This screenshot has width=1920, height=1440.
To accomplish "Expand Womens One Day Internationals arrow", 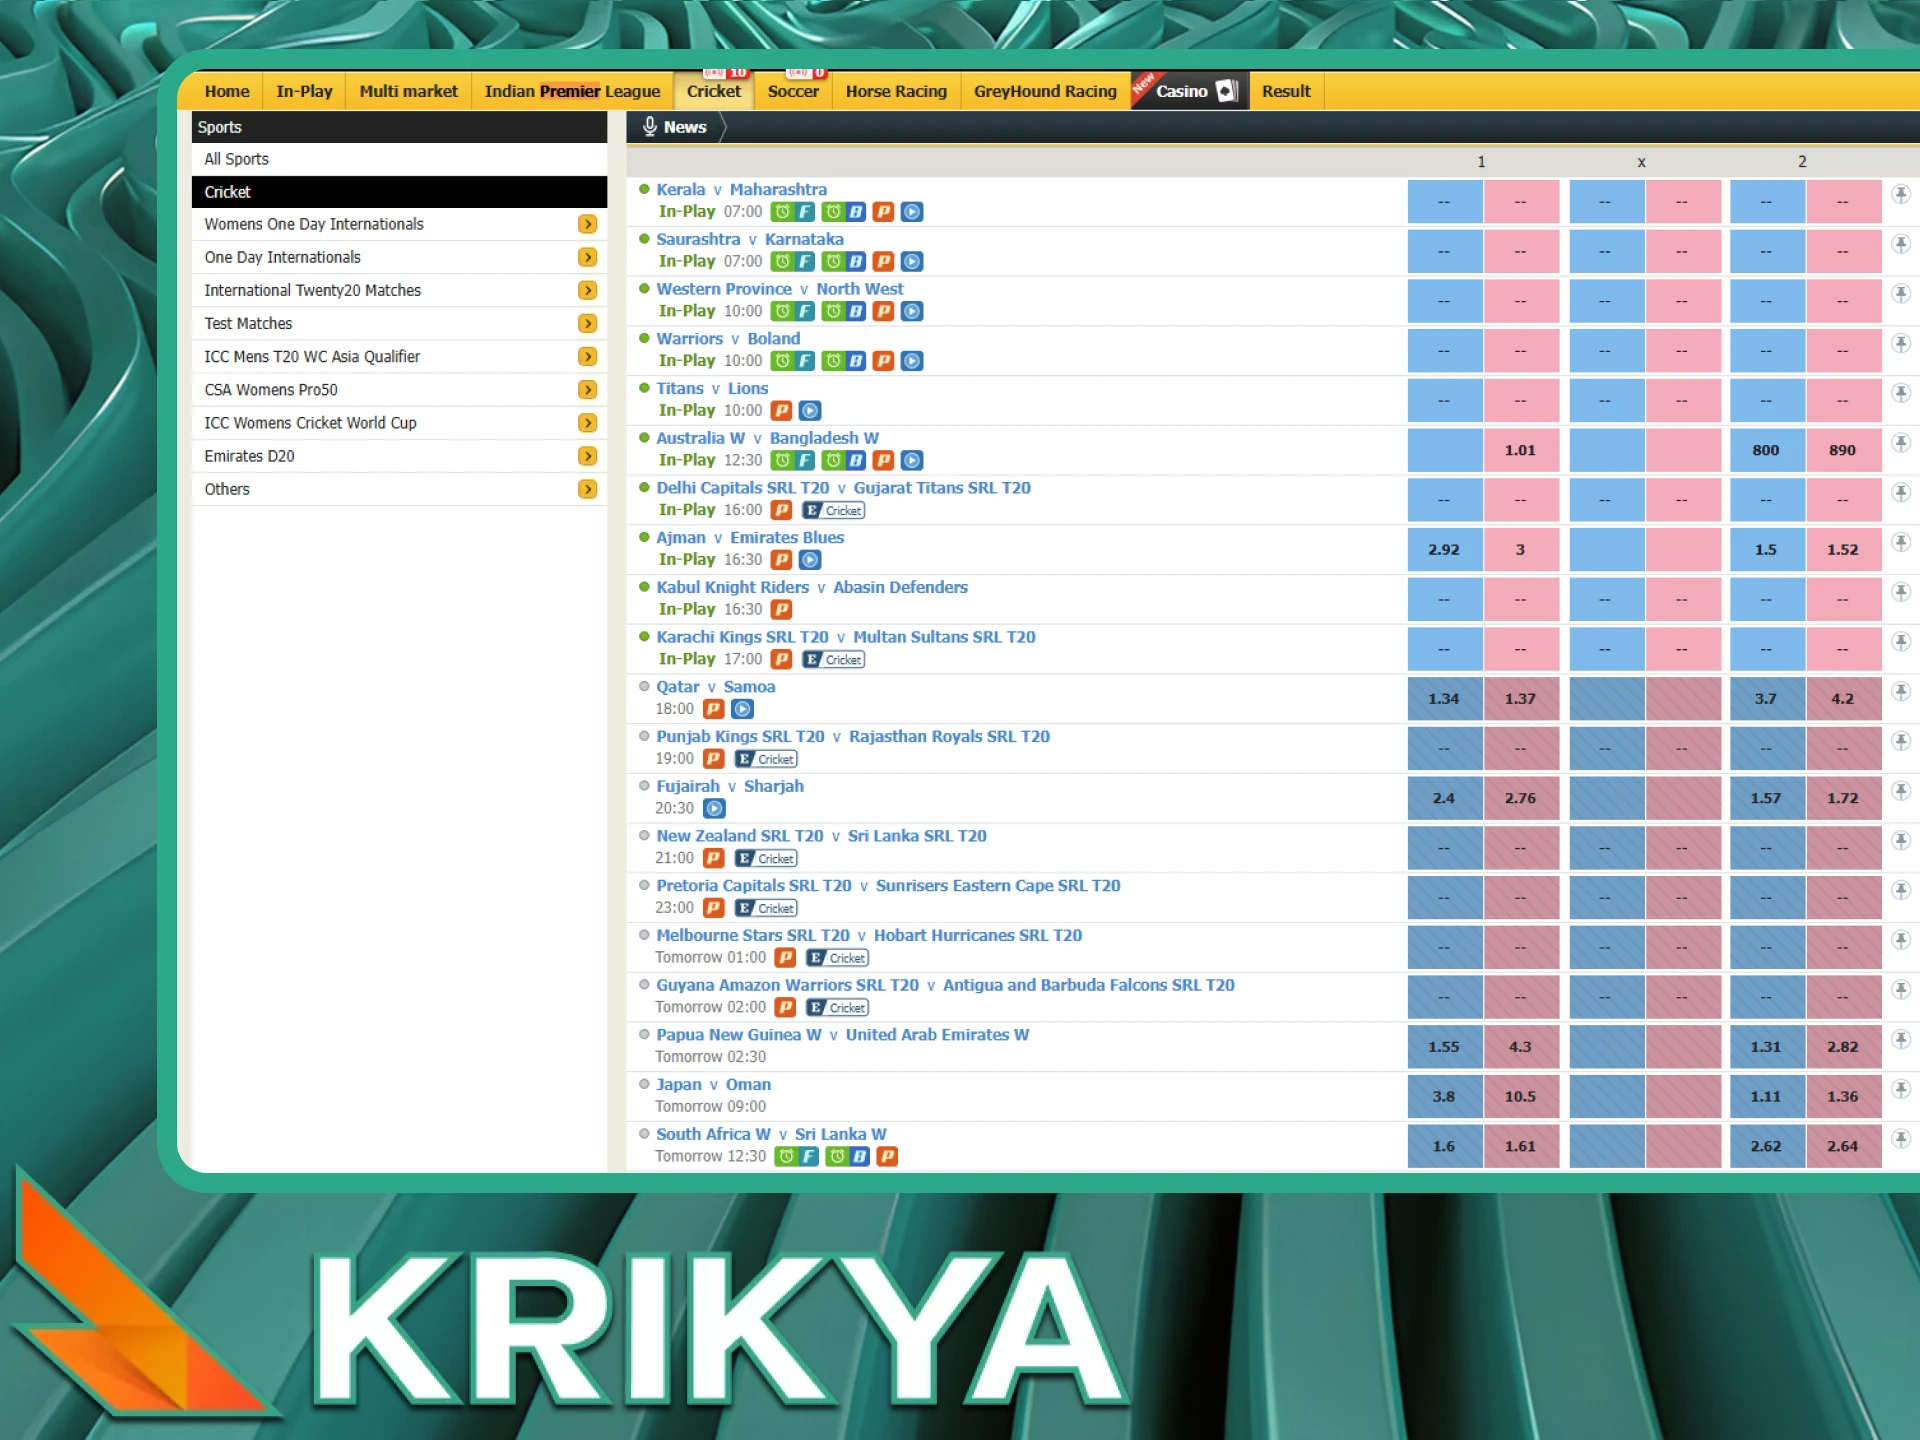I will [x=588, y=224].
